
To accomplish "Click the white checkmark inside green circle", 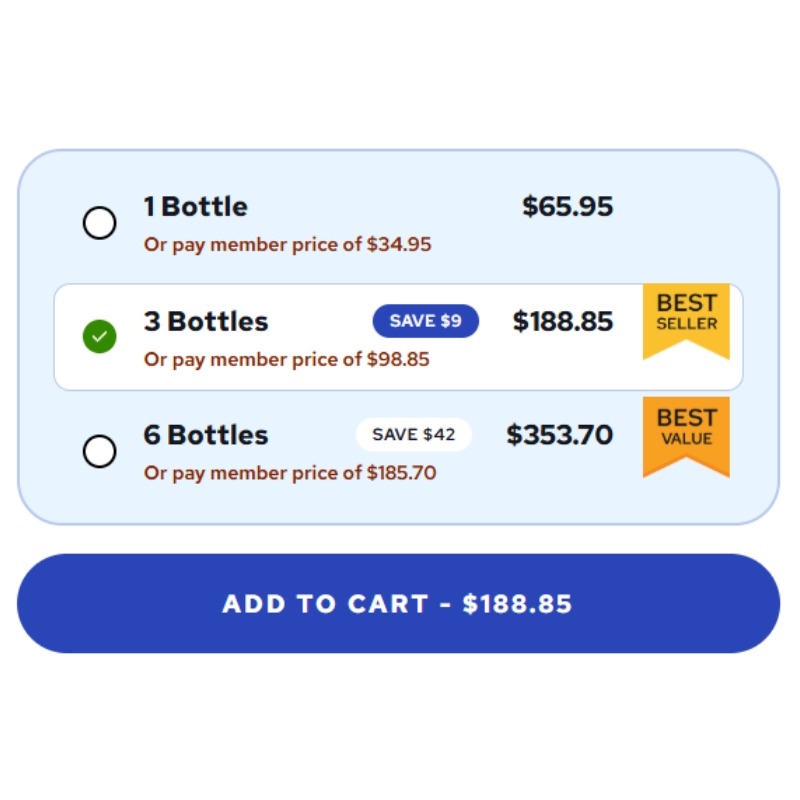I will [99, 336].
